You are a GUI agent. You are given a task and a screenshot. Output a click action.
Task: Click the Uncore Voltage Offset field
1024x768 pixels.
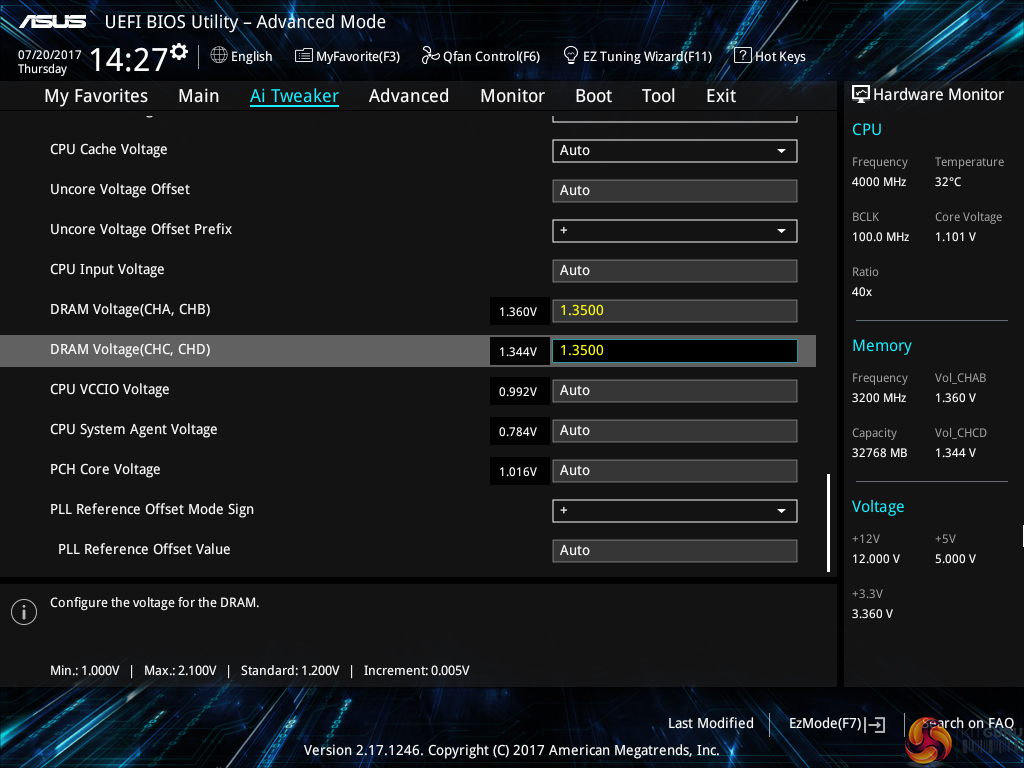click(x=674, y=191)
